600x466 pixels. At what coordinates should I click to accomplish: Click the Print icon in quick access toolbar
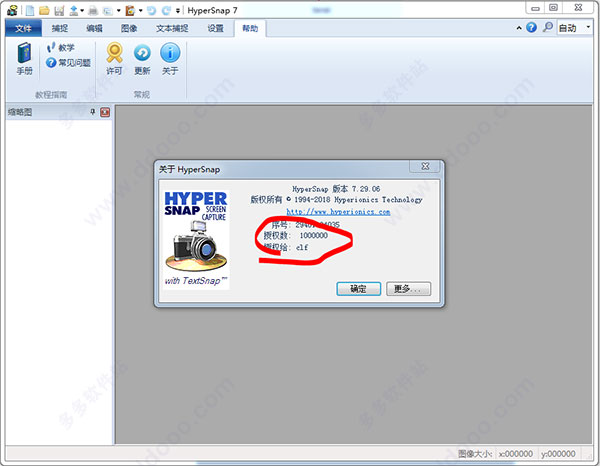[x=93, y=10]
